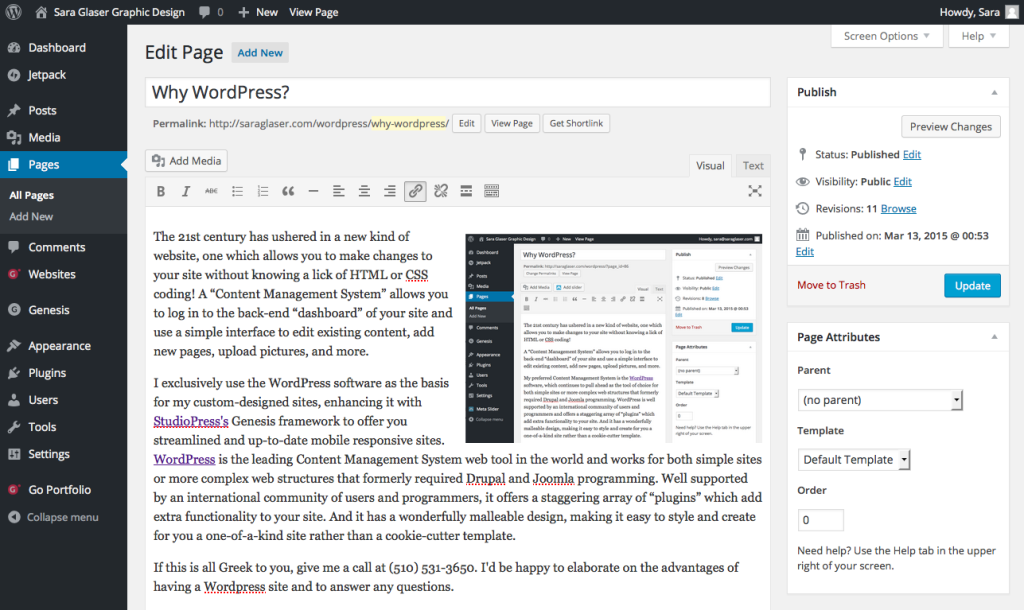Viewport: 1024px width, 610px height.
Task: Insert a numbered list
Action: [263, 191]
